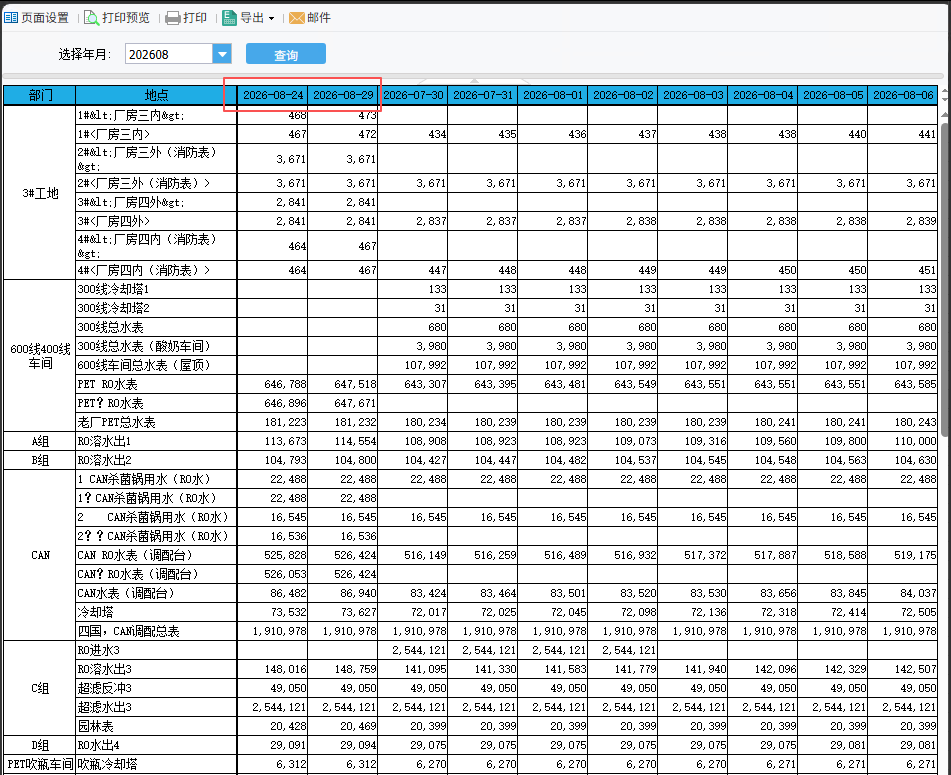
Task: Click the 300线总水表（酸奶车间） cell
Action: pyautogui.click(x=156, y=346)
